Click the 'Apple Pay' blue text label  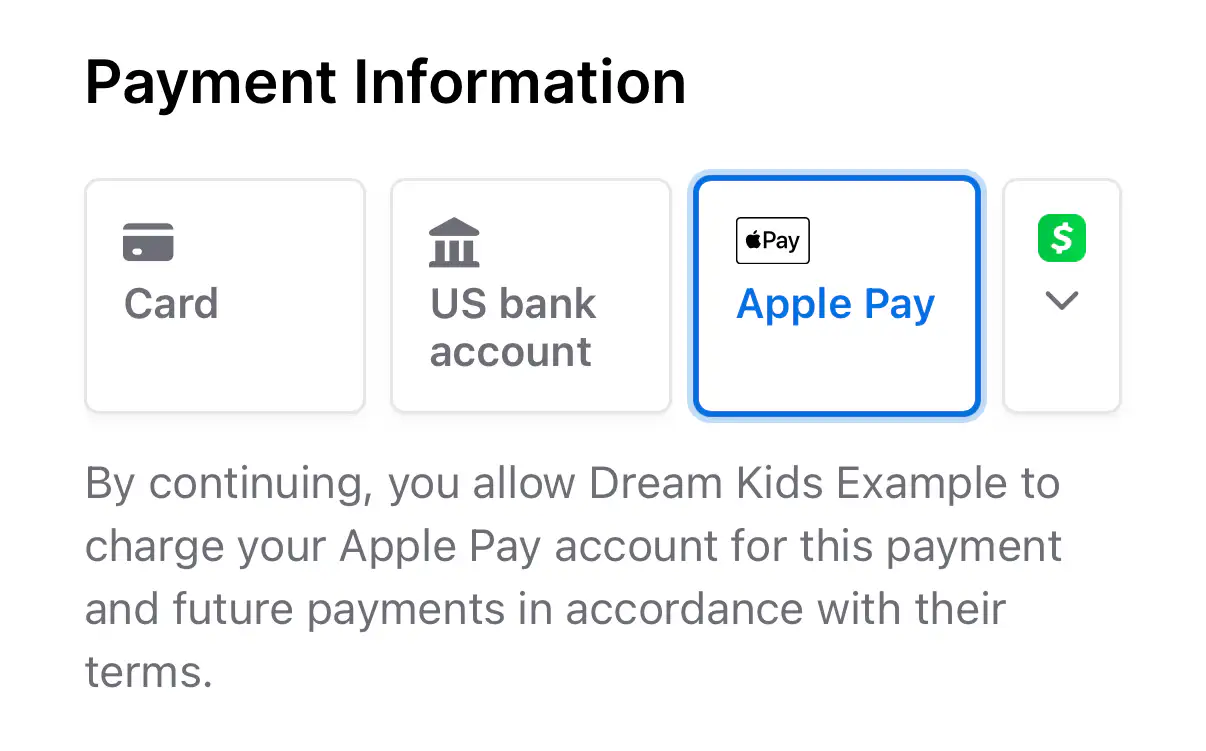pyautogui.click(x=835, y=304)
